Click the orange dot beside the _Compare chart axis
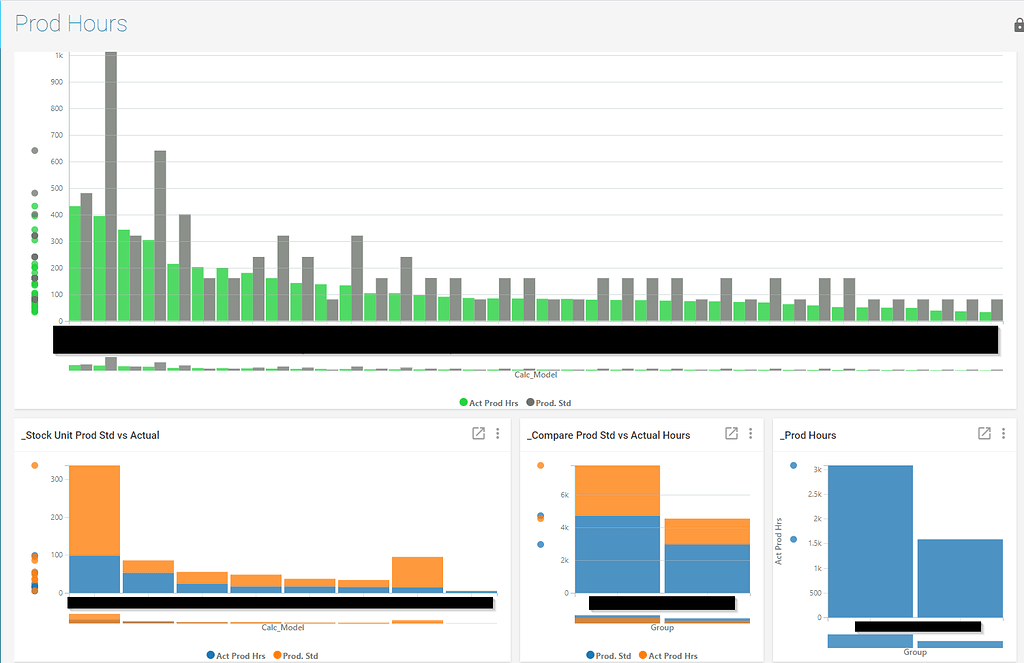The width and height of the screenshot is (1024, 663). coord(542,464)
